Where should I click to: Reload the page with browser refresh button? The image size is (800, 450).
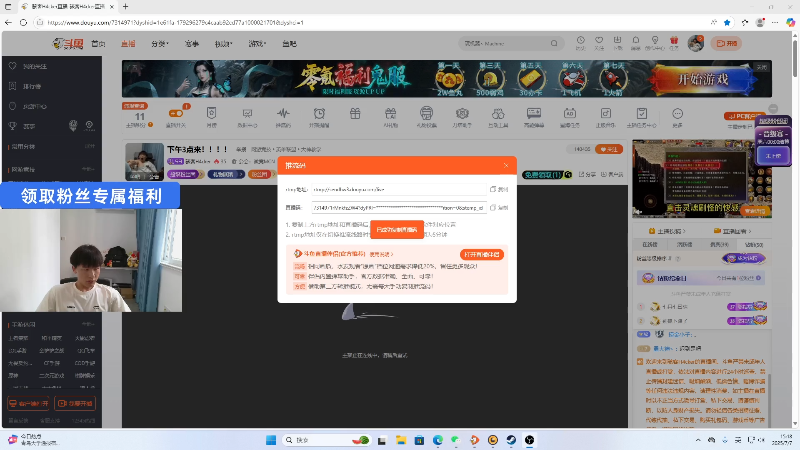23,22
